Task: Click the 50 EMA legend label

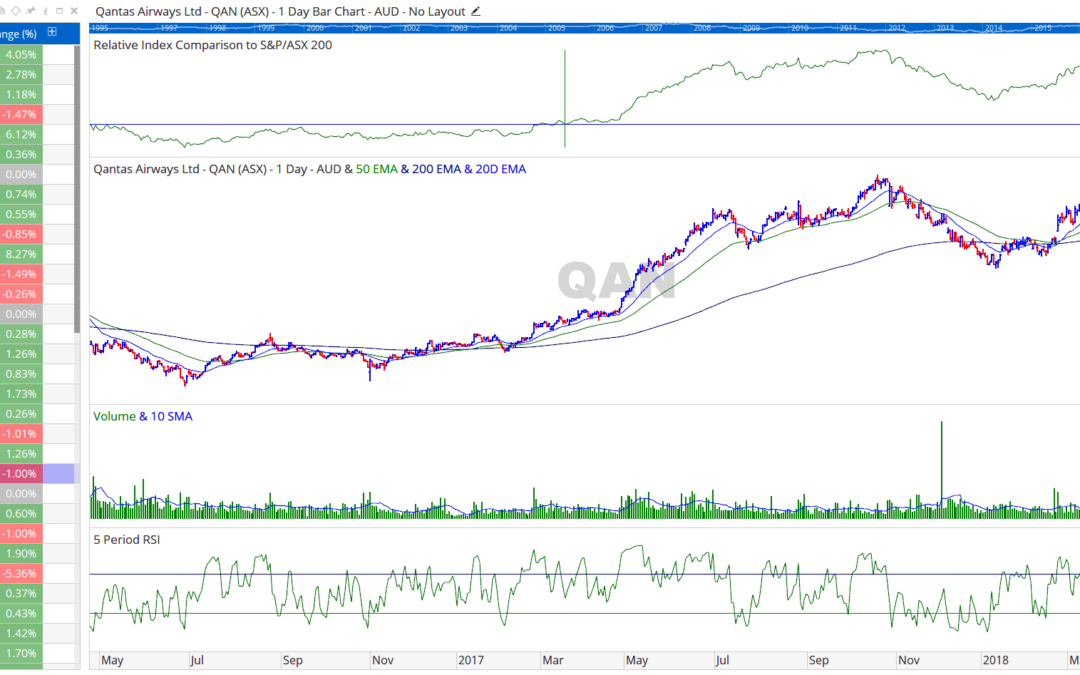Action: point(376,169)
